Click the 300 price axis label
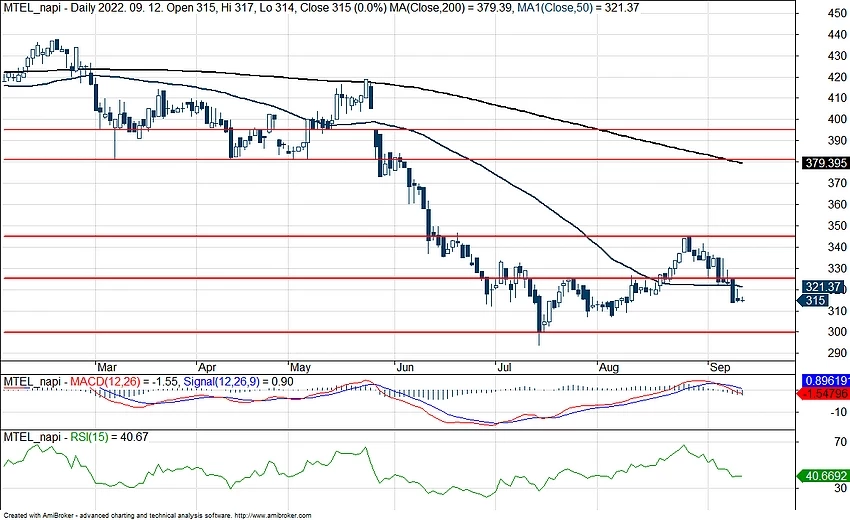The image size is (850, 520). (x=837, y=332)
